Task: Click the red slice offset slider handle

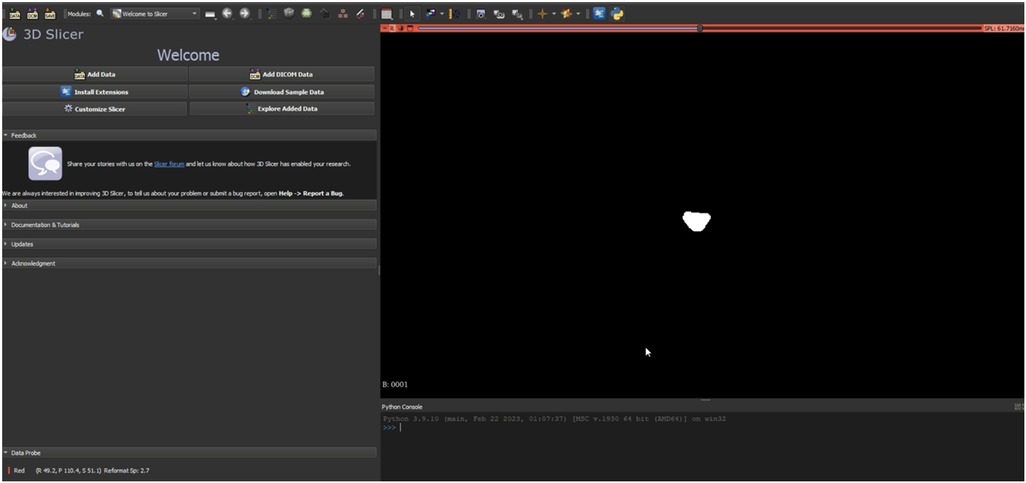Action: [700, 28]
